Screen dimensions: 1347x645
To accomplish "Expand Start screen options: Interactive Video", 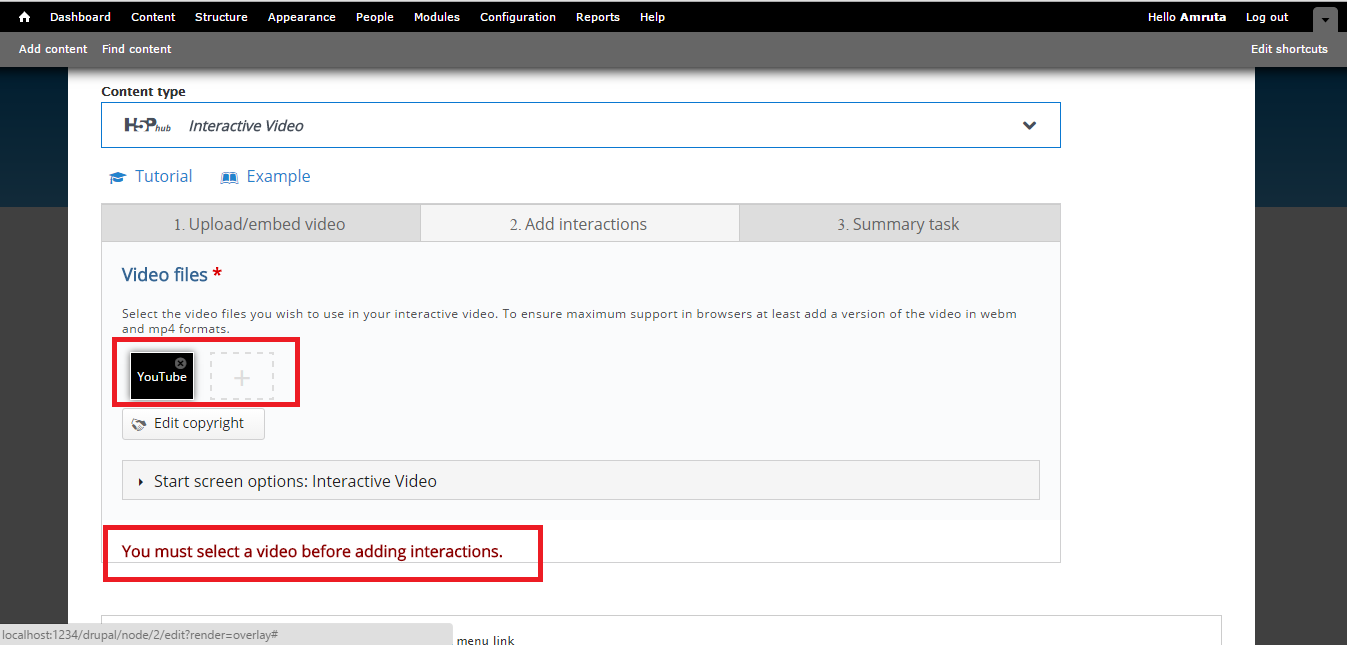I will (x=581, y=480).
